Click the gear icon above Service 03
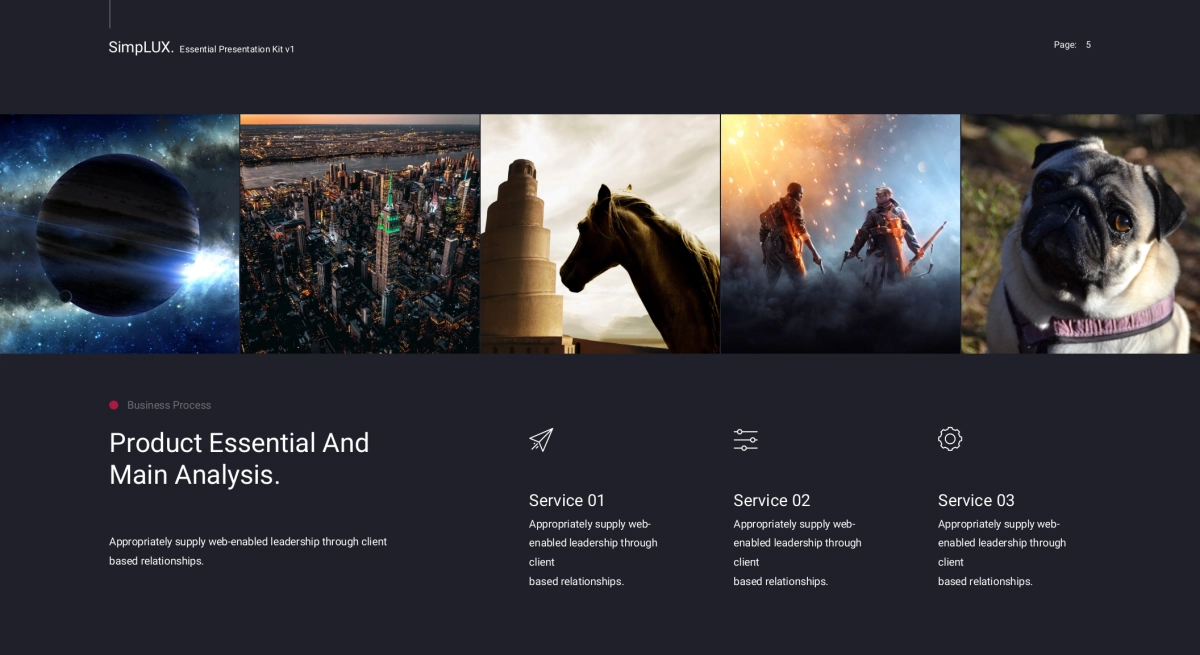This screenshot has height=655, width=1200. pyautogui.click(x=950, y=439)
